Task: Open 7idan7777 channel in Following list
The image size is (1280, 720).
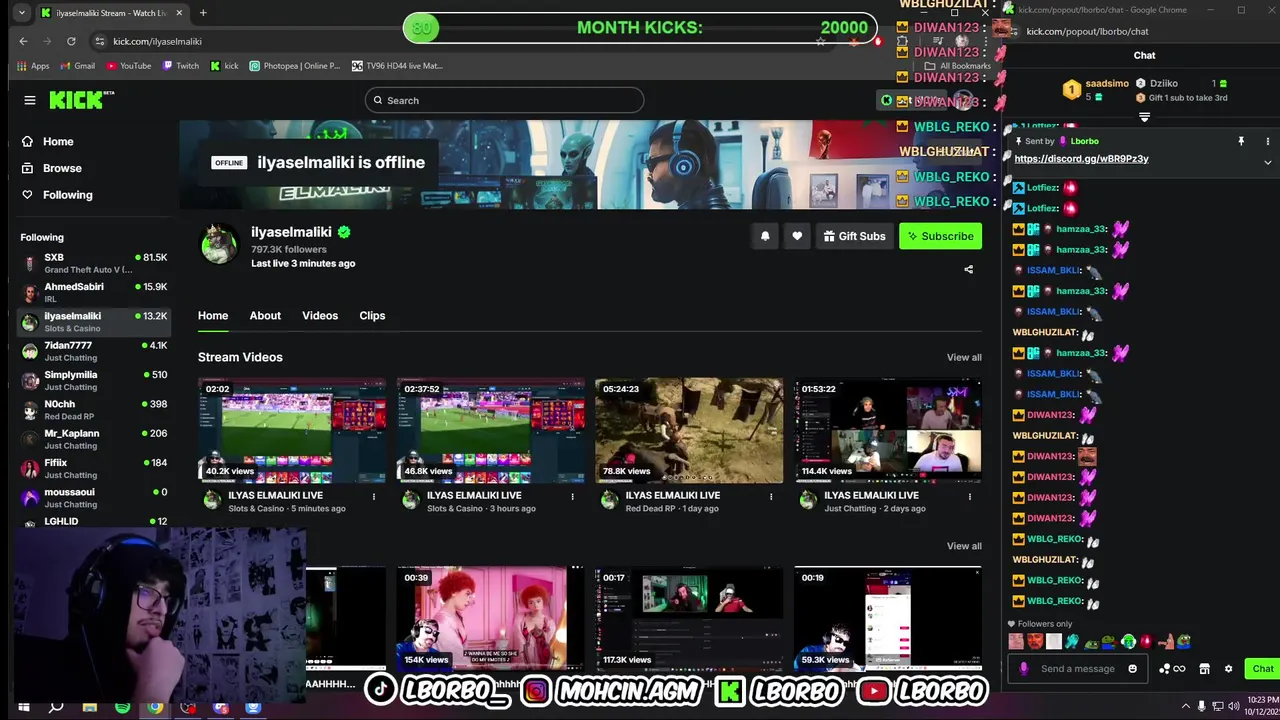Action: [x=94, y=351]
